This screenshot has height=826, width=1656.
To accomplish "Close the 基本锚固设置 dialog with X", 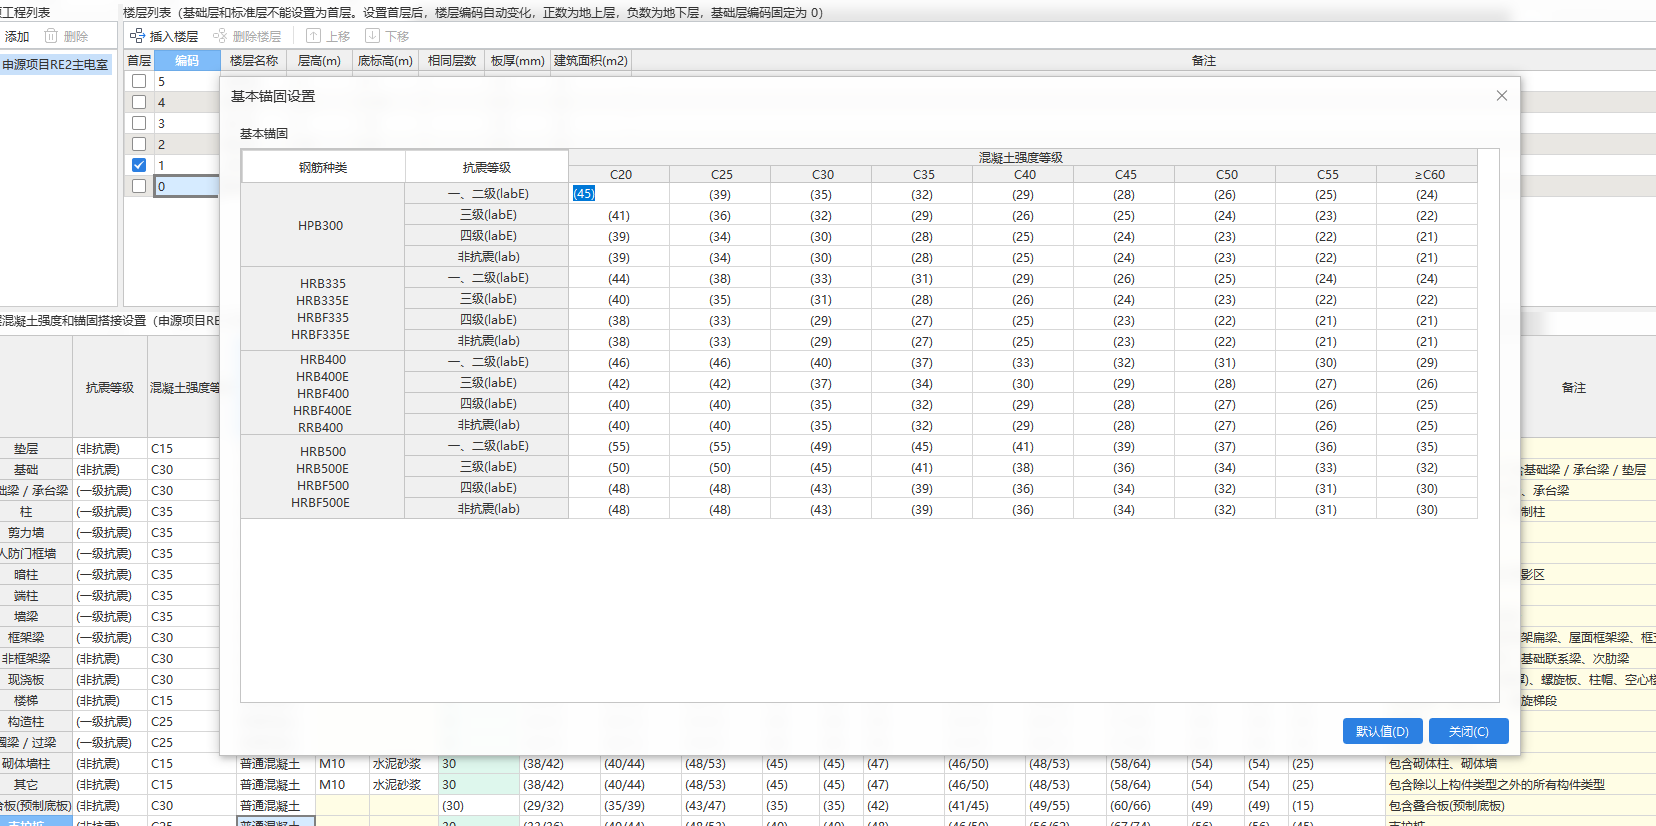I will (1502, 96).
